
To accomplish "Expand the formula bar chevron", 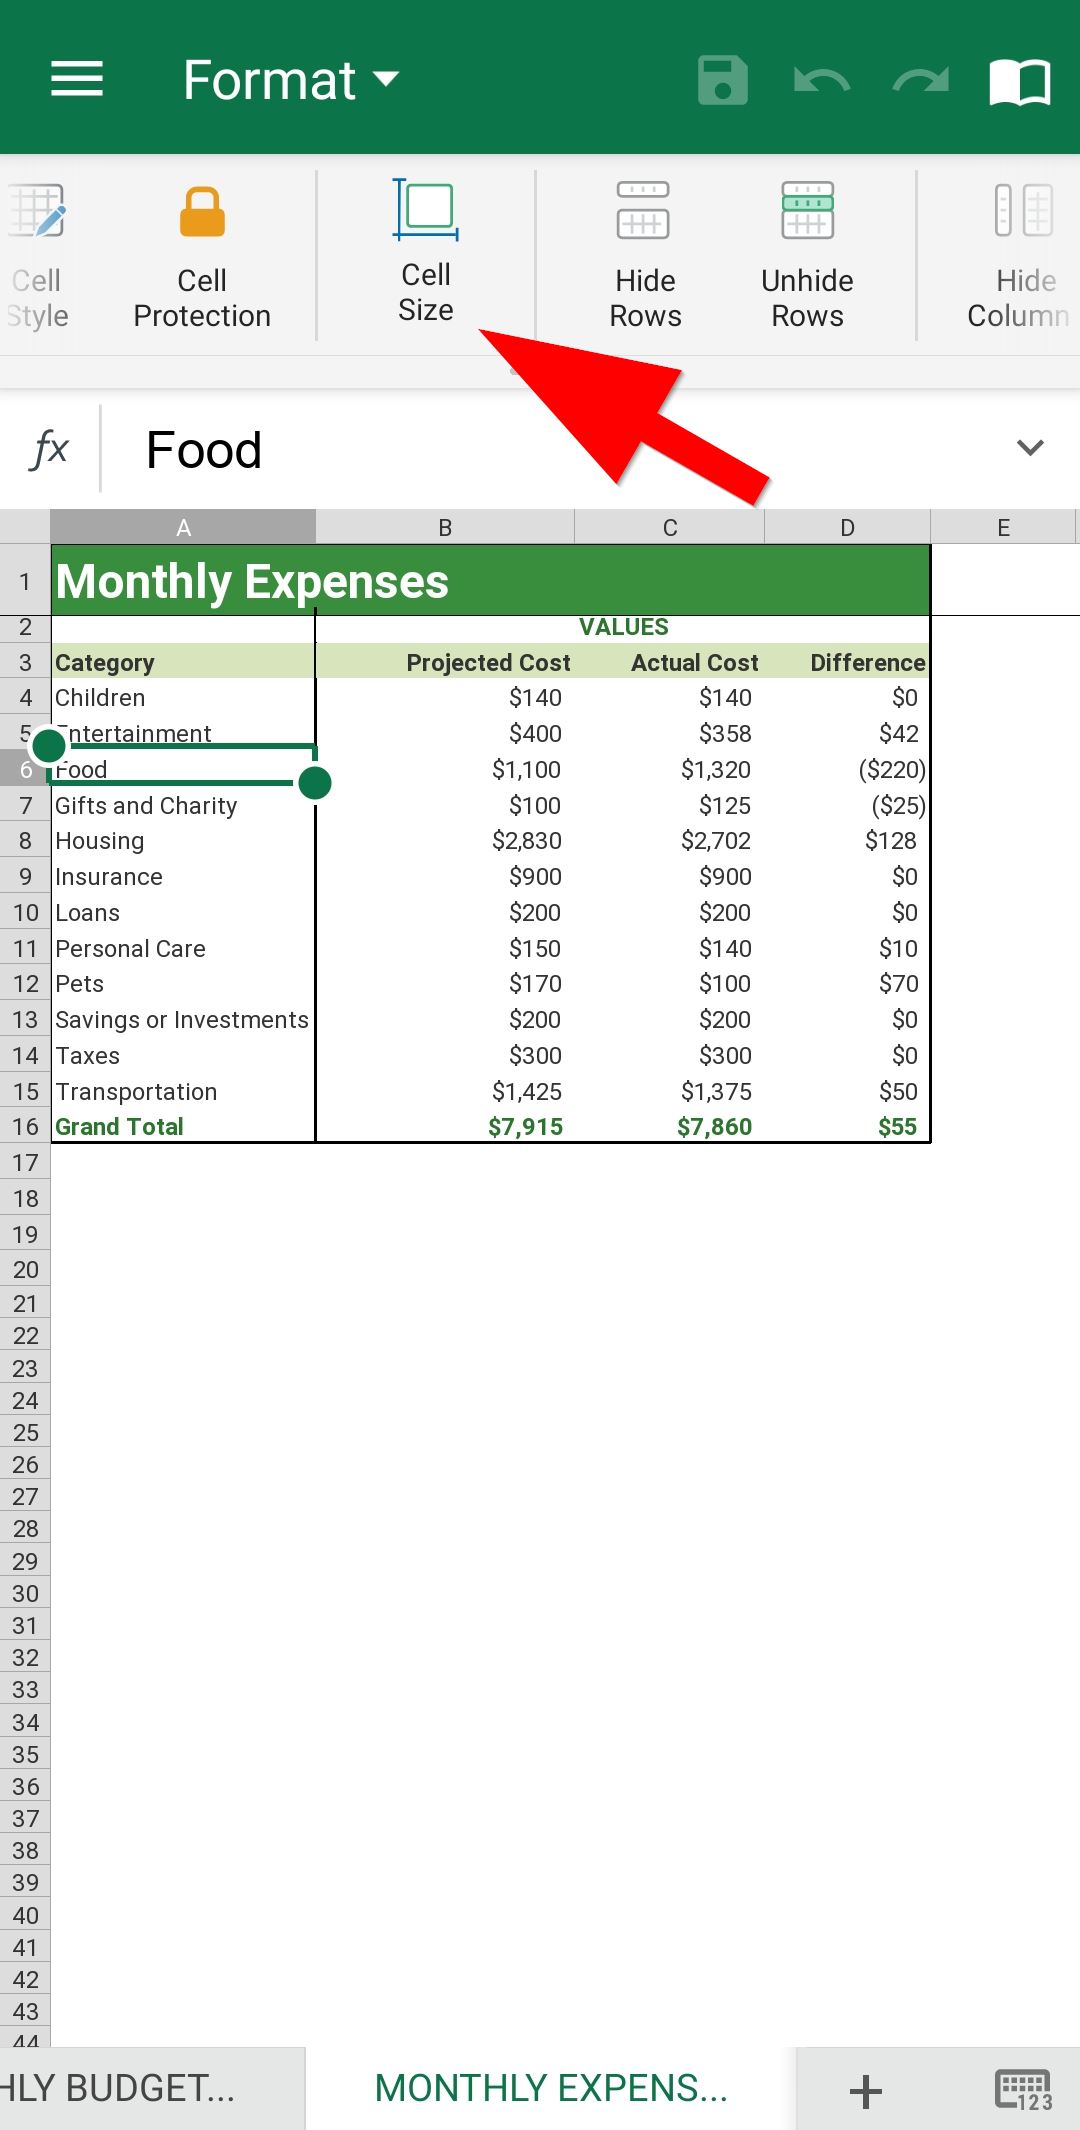I will point(1030,447).
